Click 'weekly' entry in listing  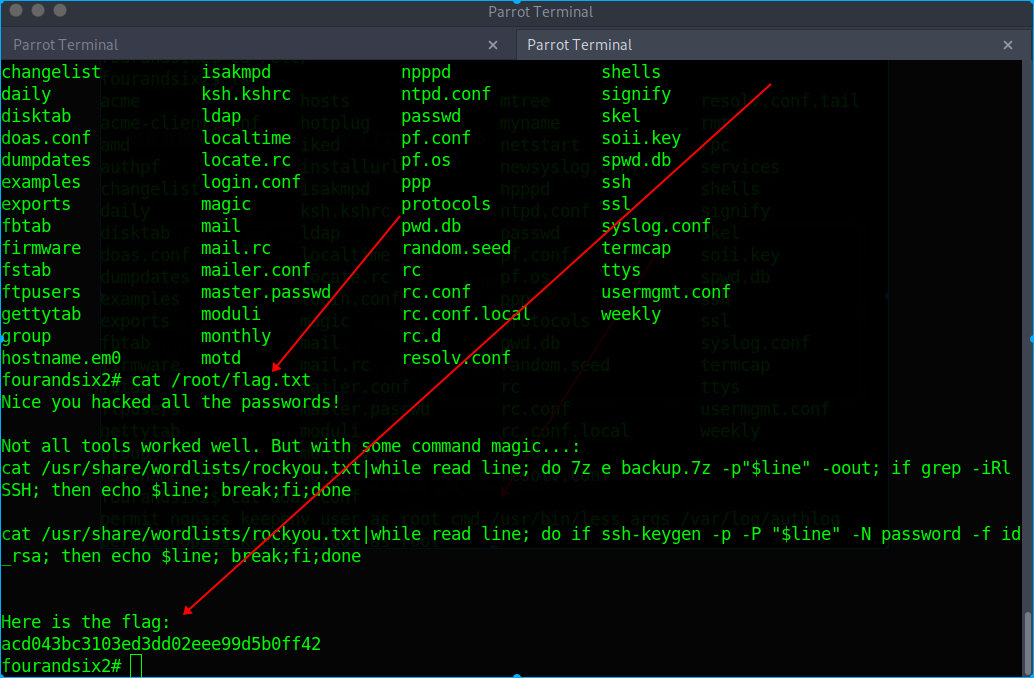click(x=631, y=314)
